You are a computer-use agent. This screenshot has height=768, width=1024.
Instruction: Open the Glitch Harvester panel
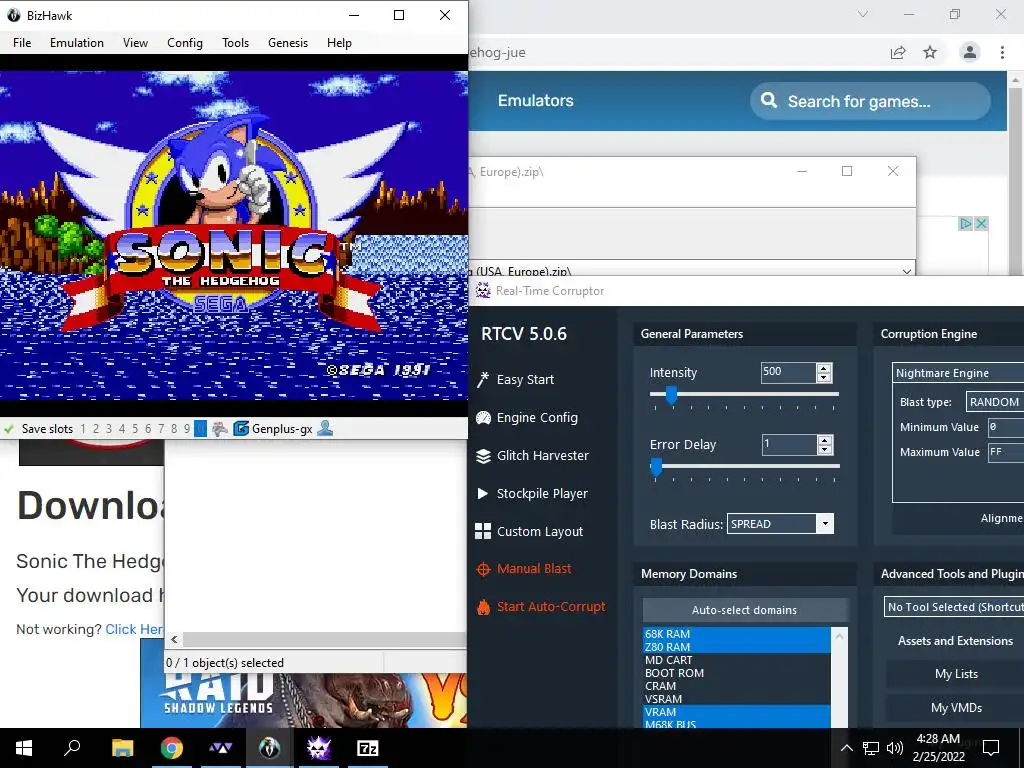point(533,456)
